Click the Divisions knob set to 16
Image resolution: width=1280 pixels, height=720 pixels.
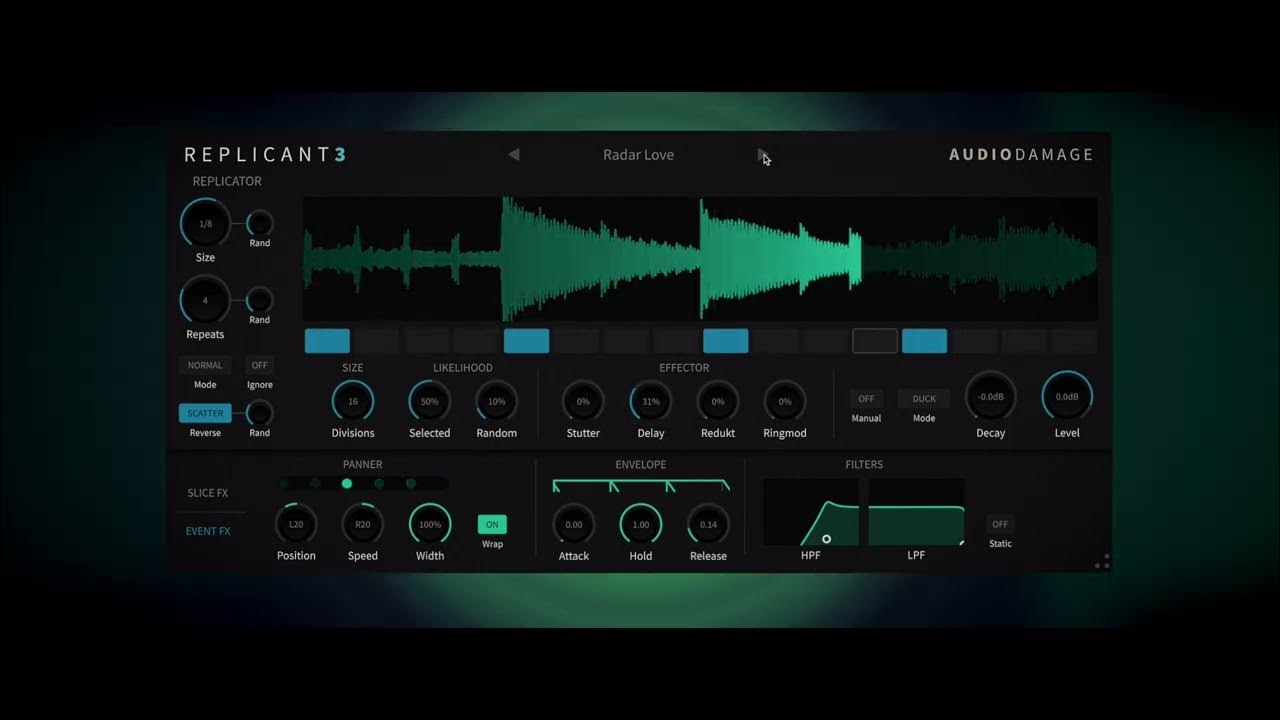pos(353,401)
